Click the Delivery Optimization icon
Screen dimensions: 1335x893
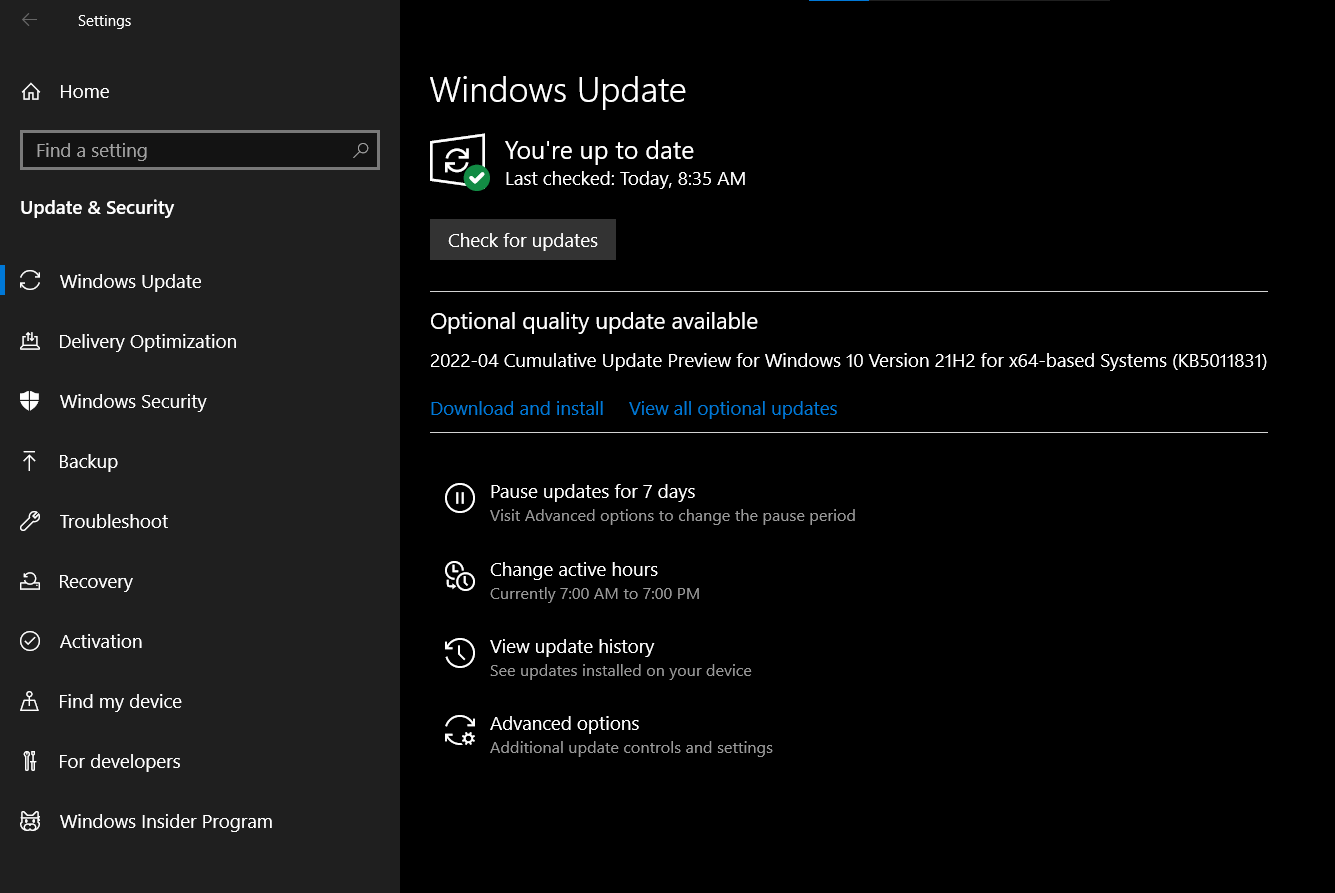tap(30, 341)
